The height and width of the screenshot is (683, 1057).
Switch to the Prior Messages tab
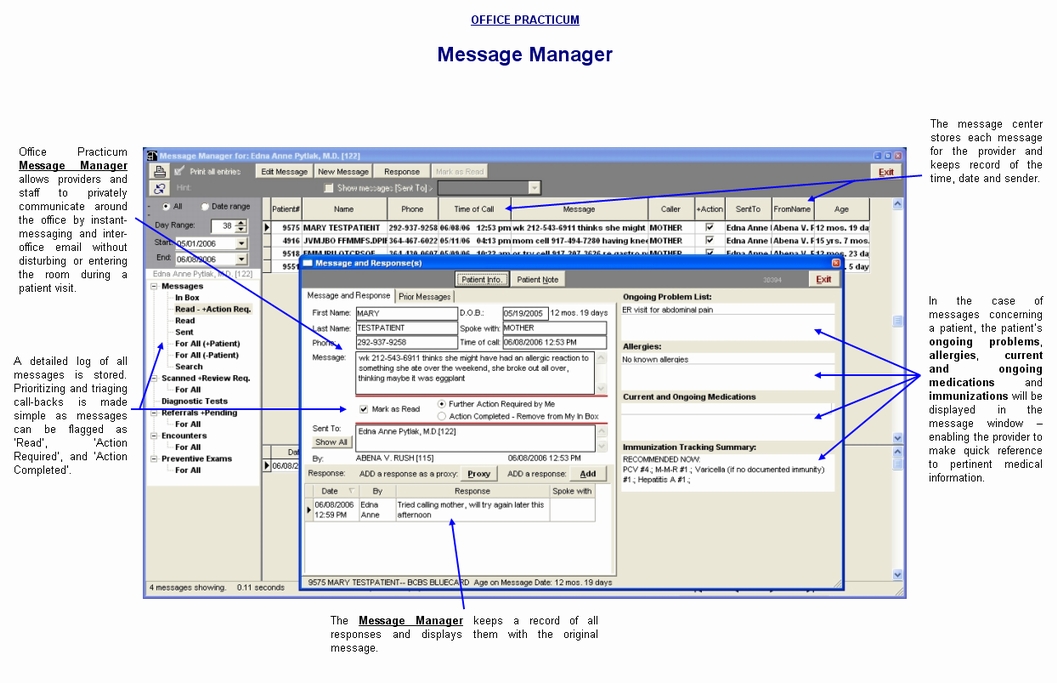[424, 296]
